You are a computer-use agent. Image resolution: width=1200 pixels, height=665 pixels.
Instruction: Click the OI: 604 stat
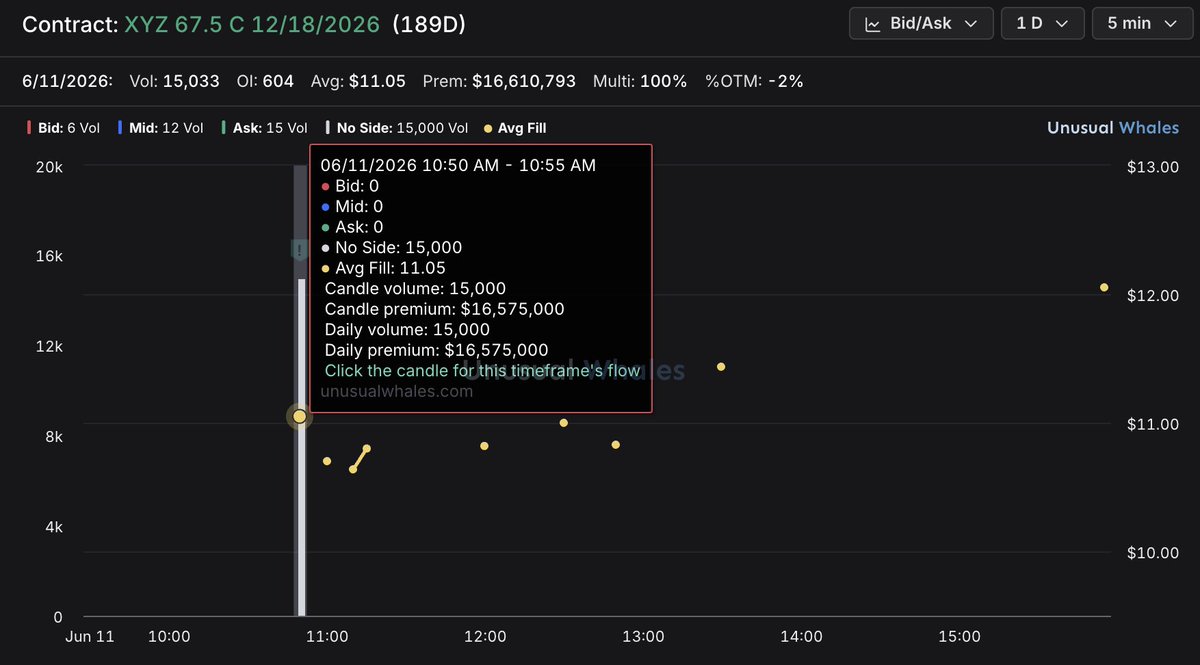point(264,81)
